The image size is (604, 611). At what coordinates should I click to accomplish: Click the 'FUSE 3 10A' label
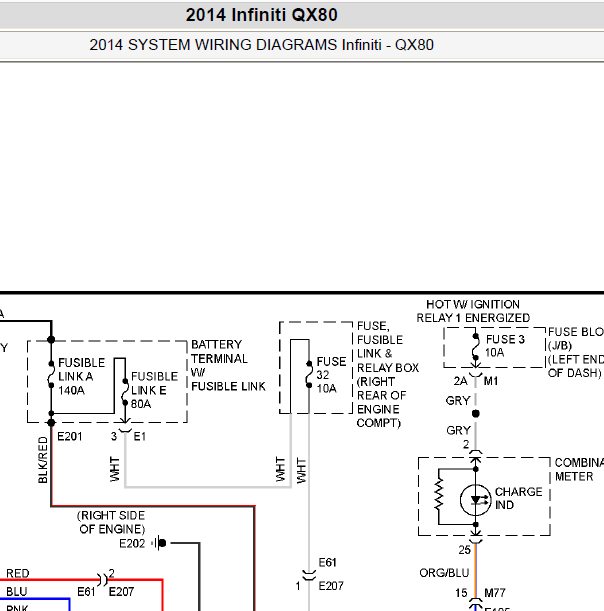coord(505,346)
